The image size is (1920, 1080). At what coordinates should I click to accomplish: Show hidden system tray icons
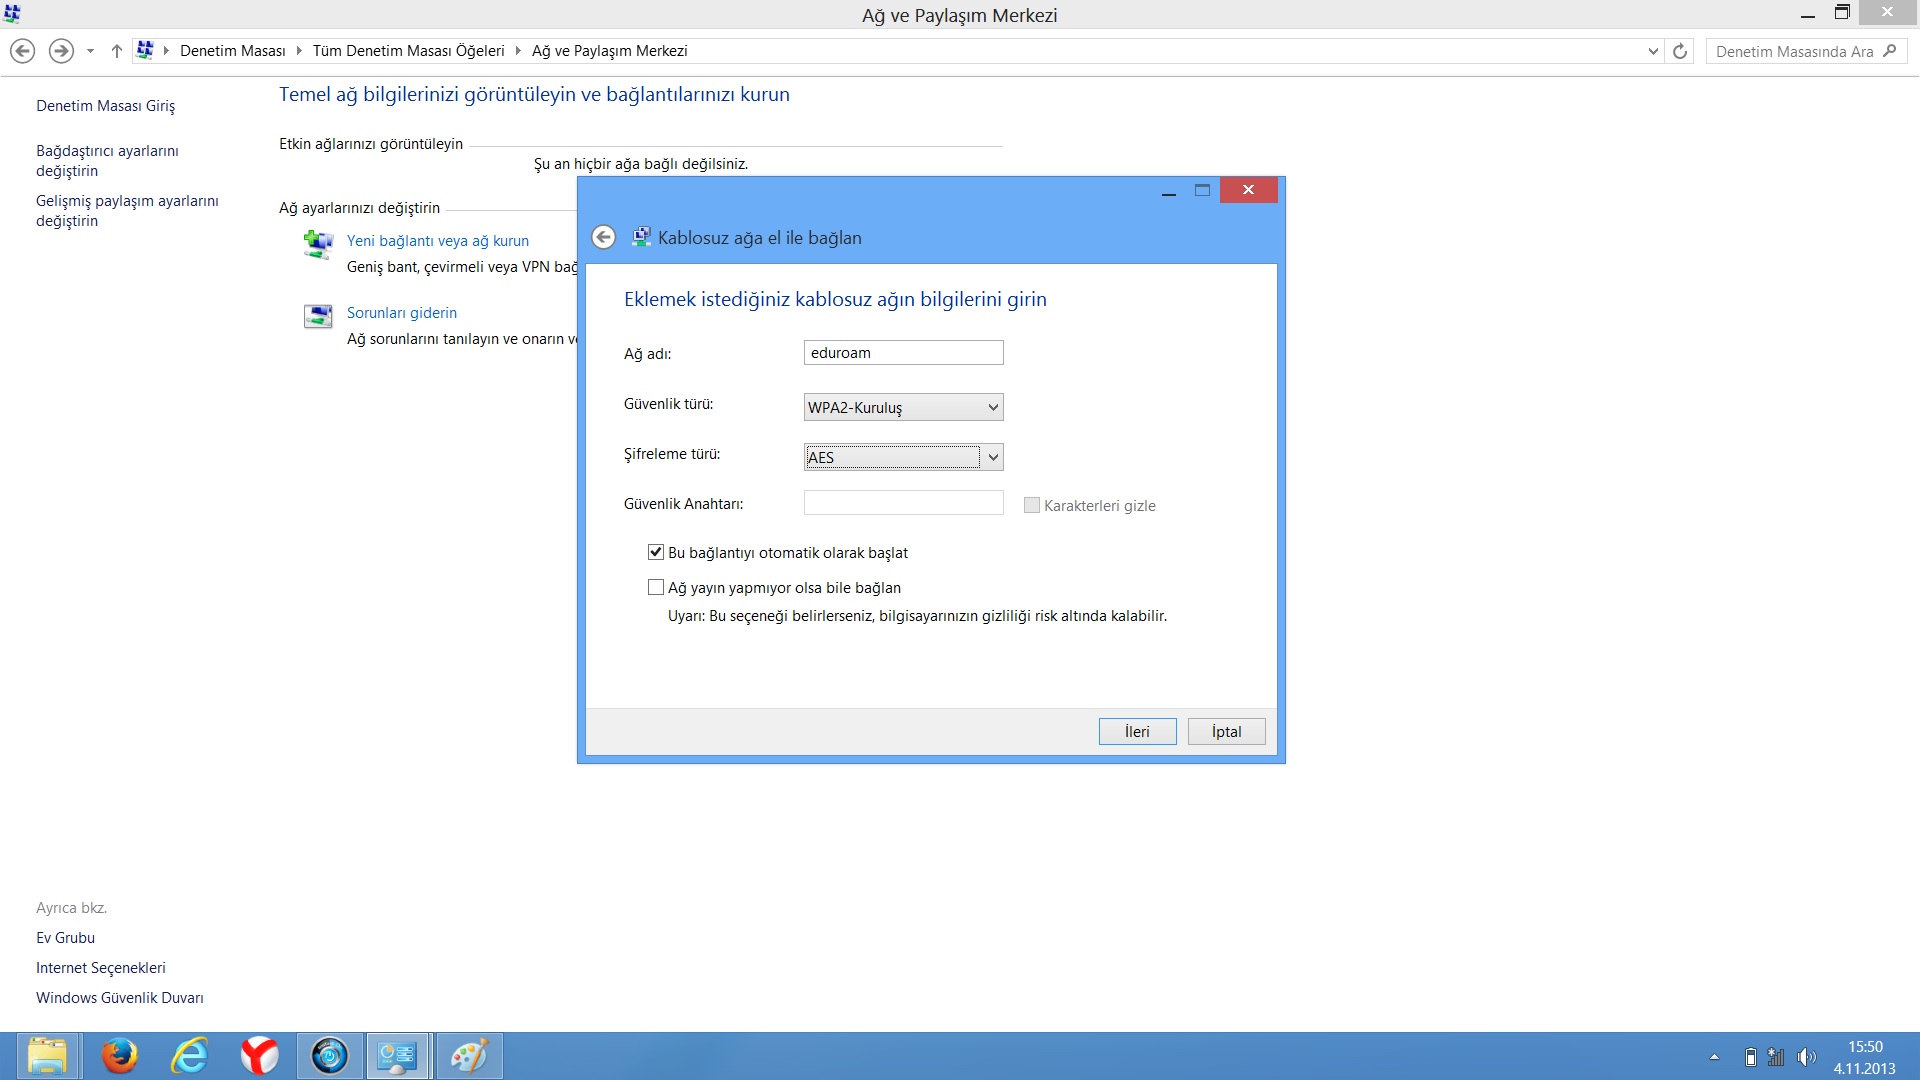pos(1714,1057)
